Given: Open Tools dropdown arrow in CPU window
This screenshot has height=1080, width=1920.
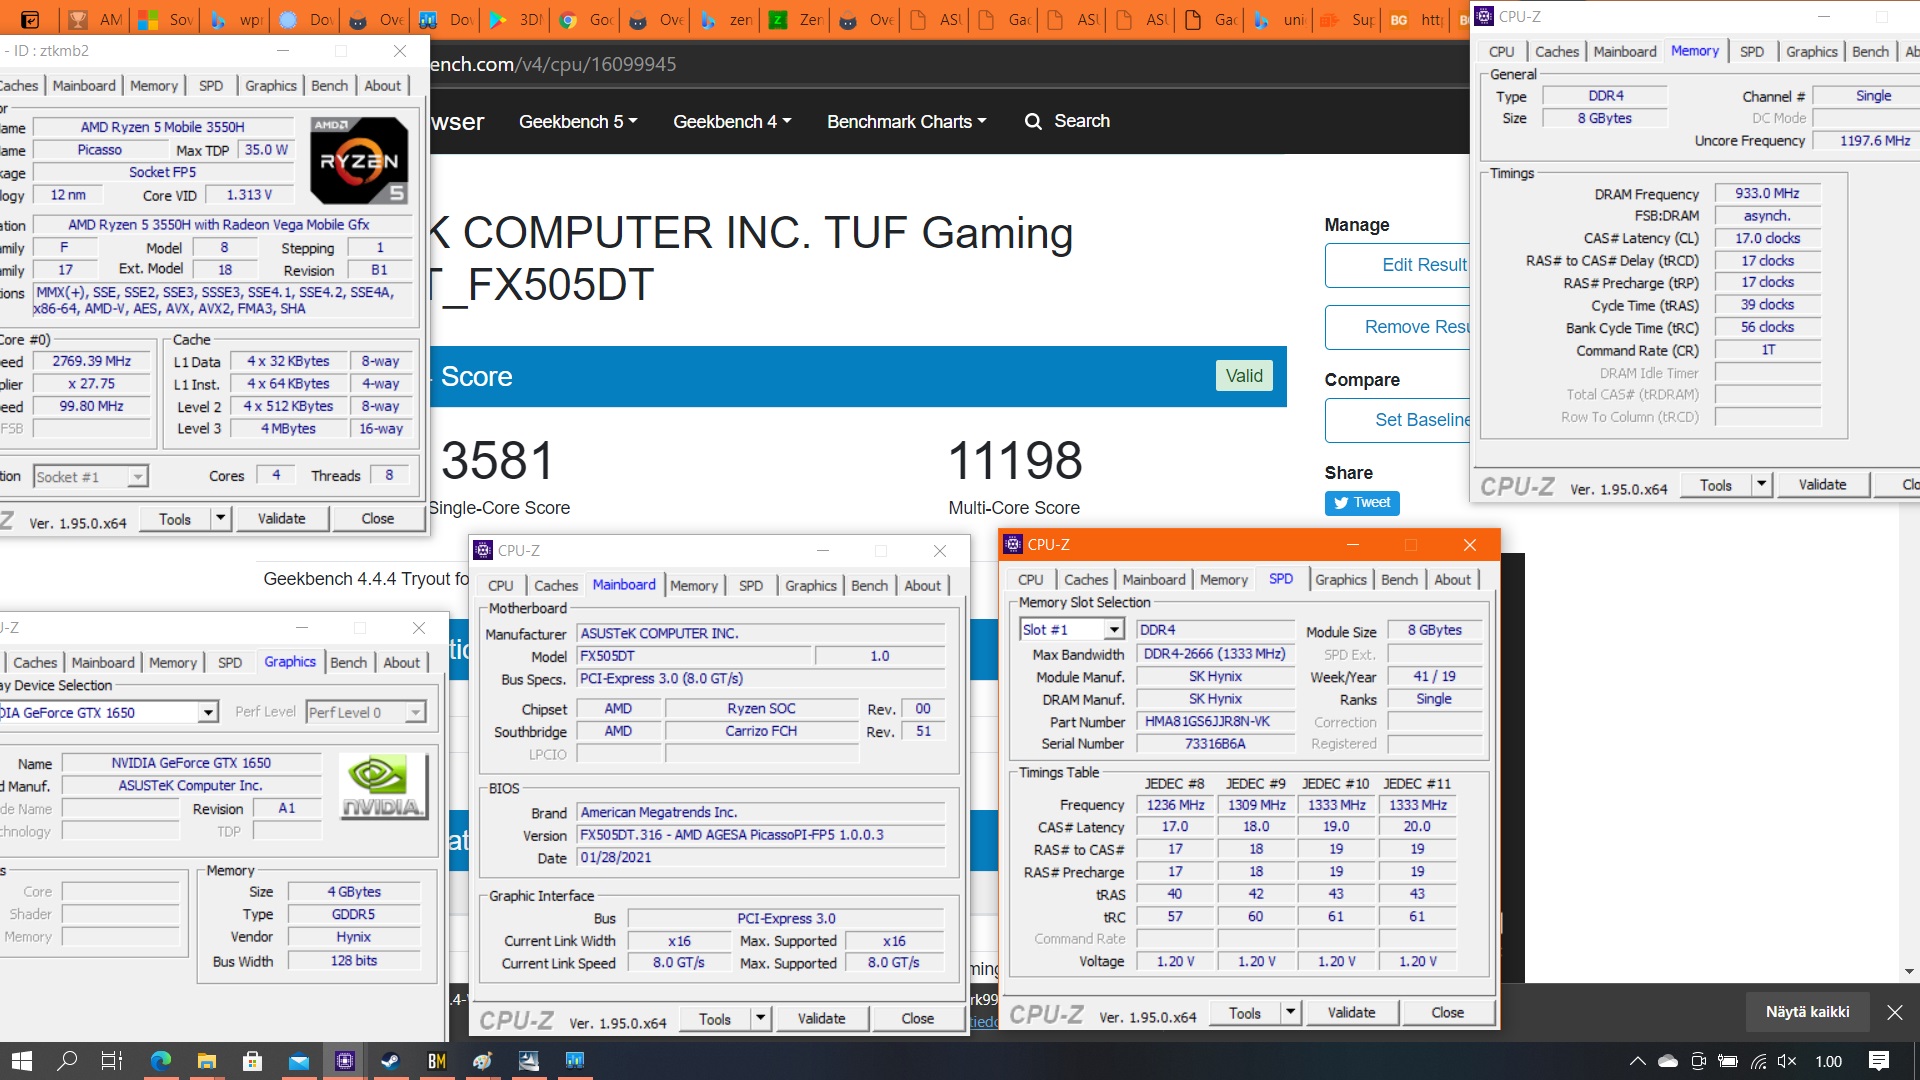Looking at the screenshot, I should [221, 519].
